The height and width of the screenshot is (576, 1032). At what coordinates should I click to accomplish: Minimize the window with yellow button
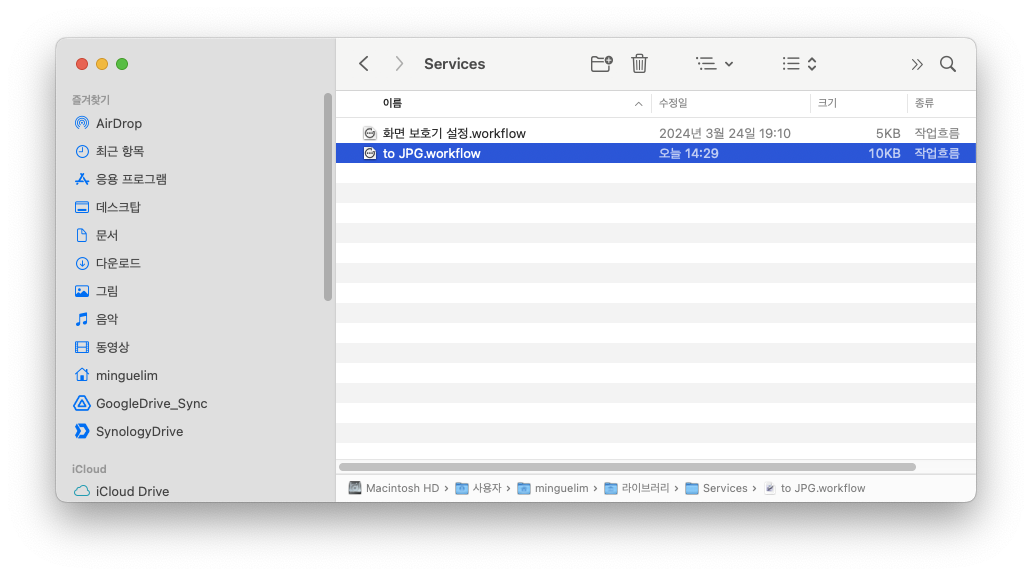[x=102, y=64]
